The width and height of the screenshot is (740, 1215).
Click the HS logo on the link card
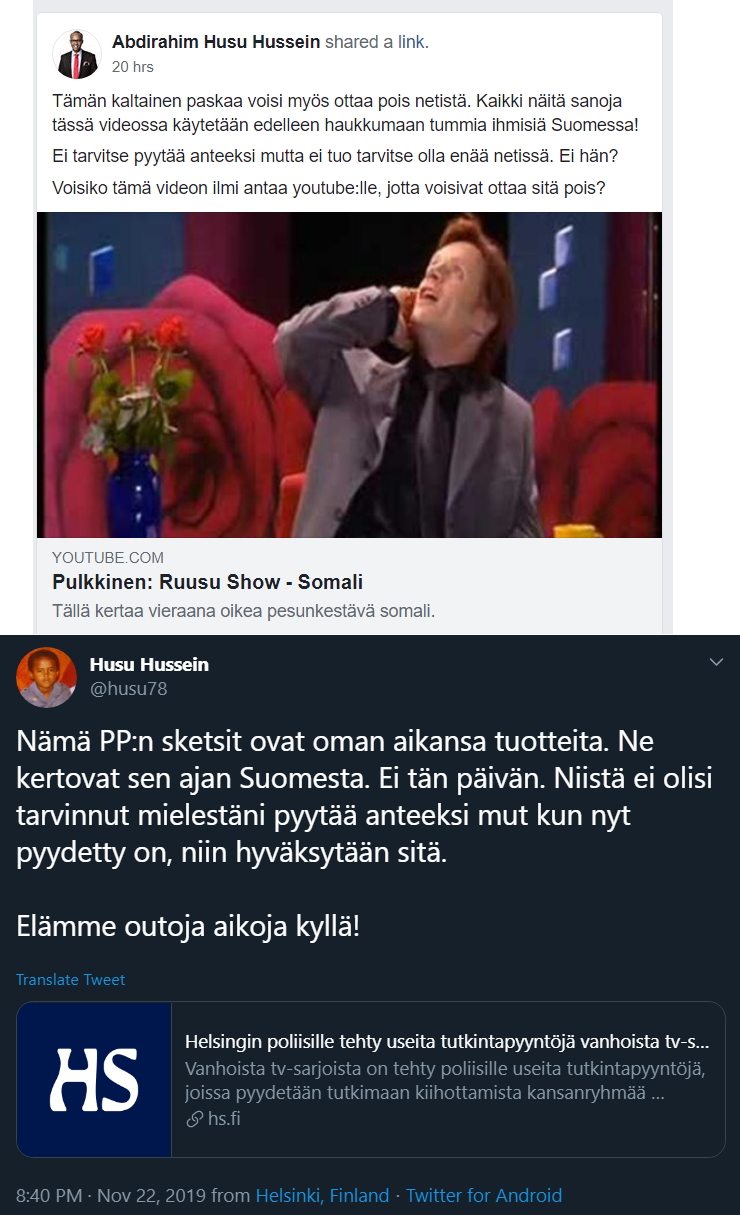point(94,1079)
